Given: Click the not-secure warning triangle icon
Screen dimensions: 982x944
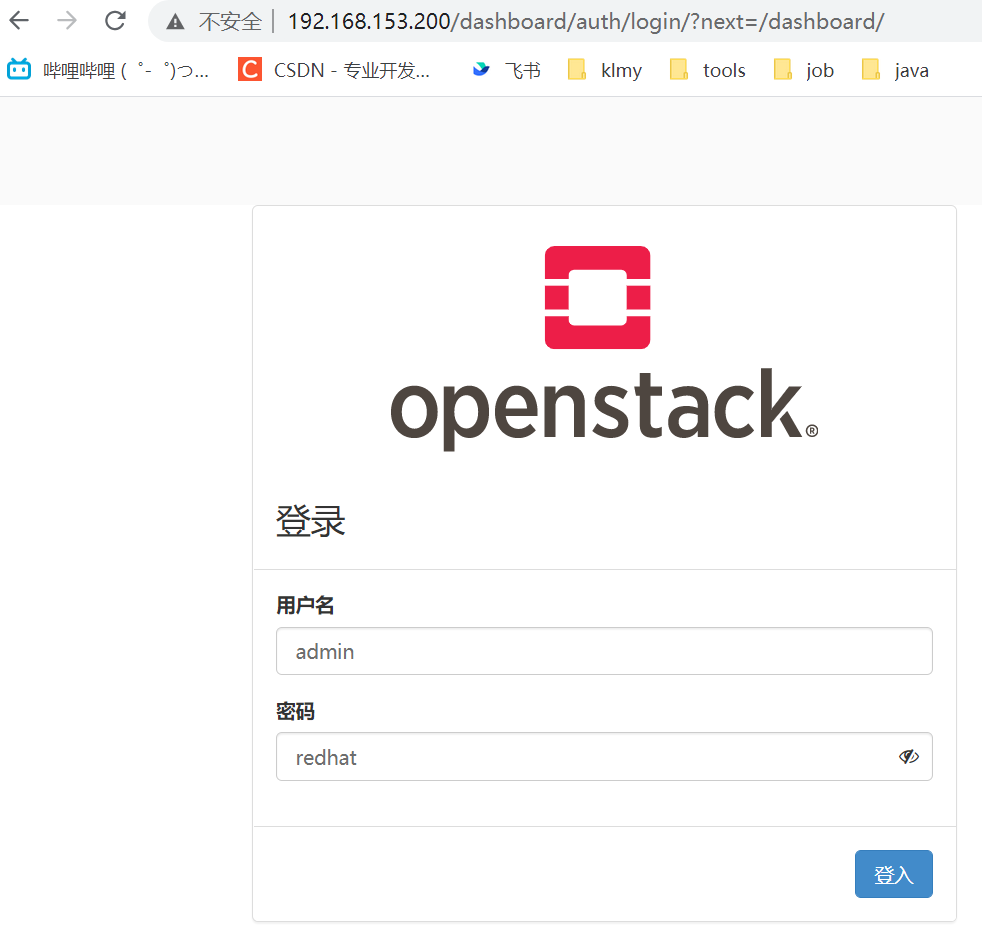Looking at the screenshot, I should point(175,23).
